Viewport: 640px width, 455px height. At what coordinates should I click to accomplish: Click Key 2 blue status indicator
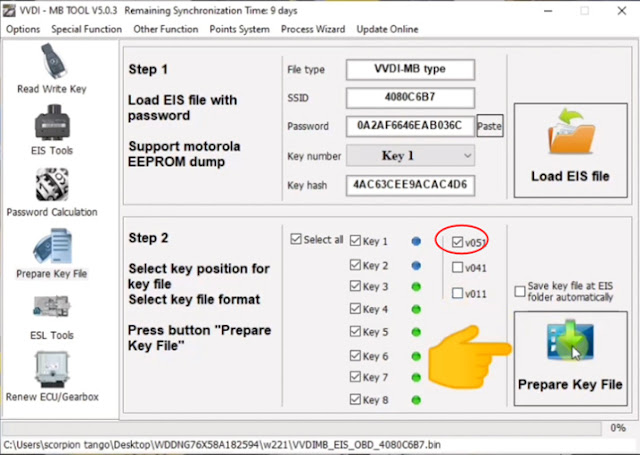click(416, 266)
